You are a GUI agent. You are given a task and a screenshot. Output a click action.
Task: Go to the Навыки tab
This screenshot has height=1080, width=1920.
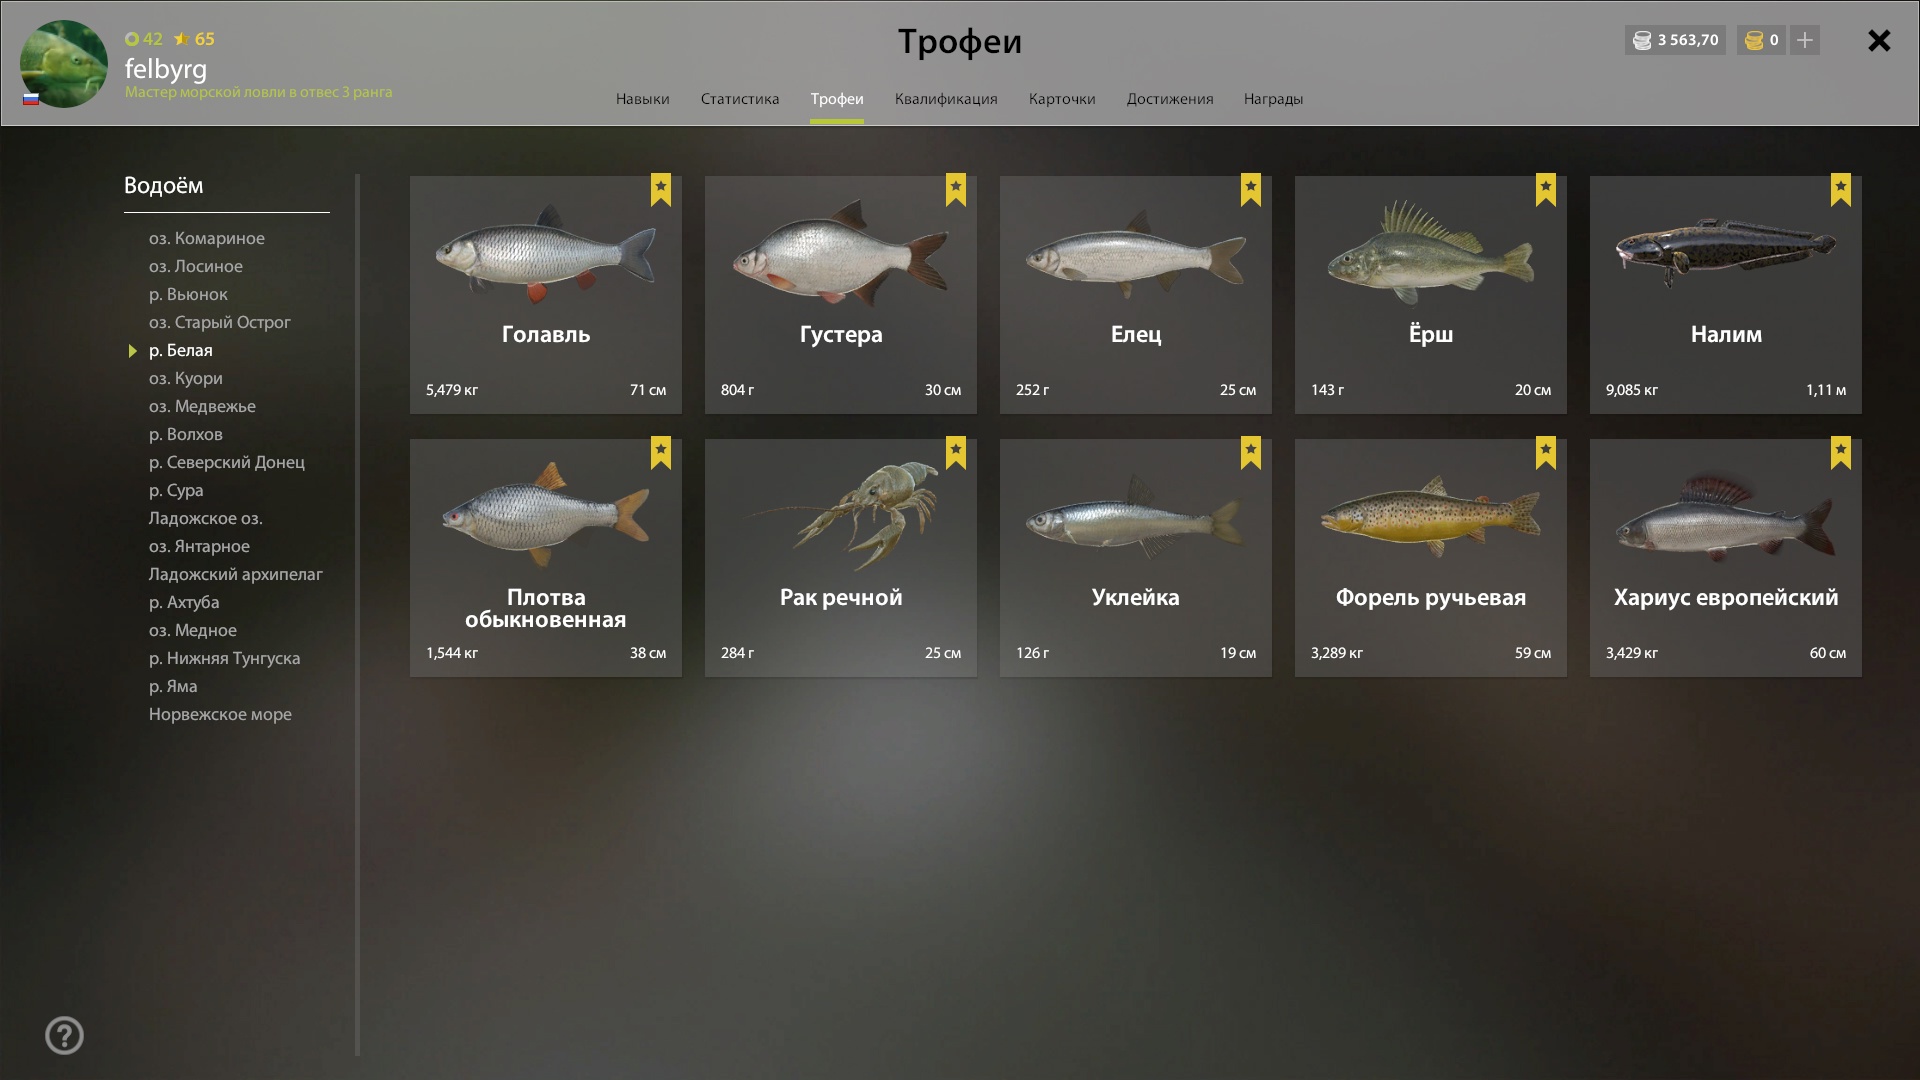click(643, 99)
